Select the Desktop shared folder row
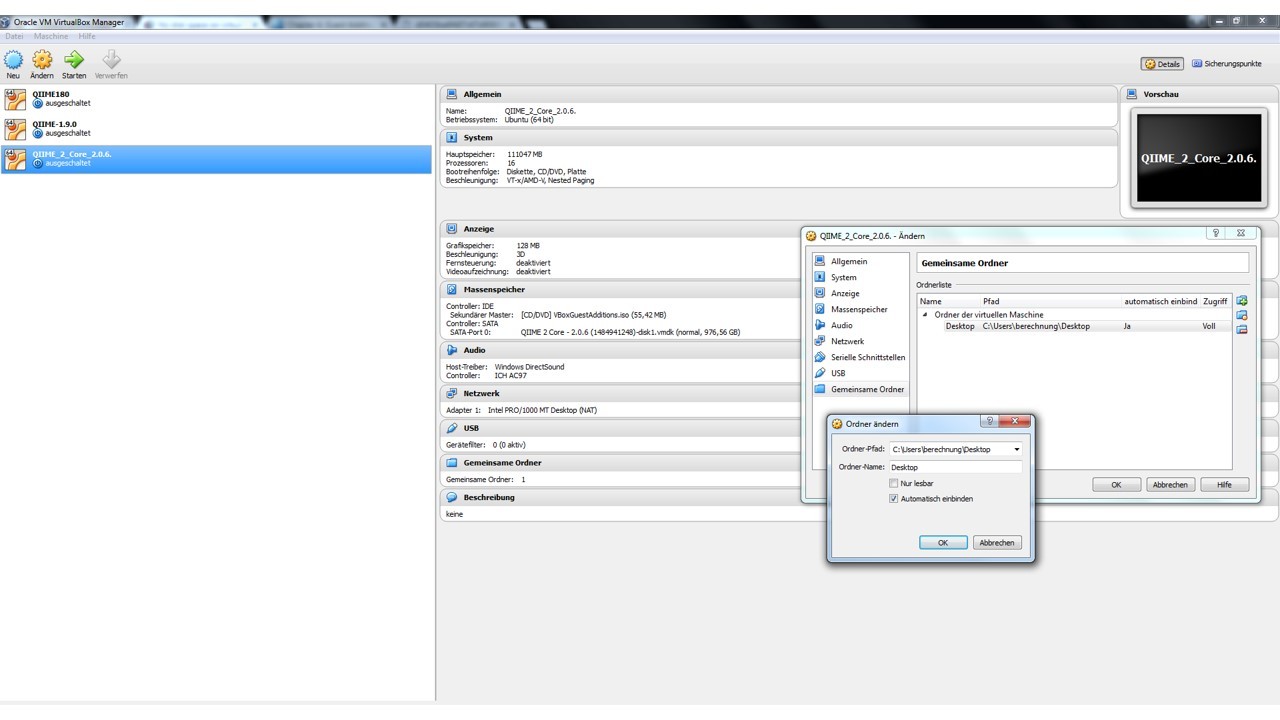 click(x=1075, y=326)
